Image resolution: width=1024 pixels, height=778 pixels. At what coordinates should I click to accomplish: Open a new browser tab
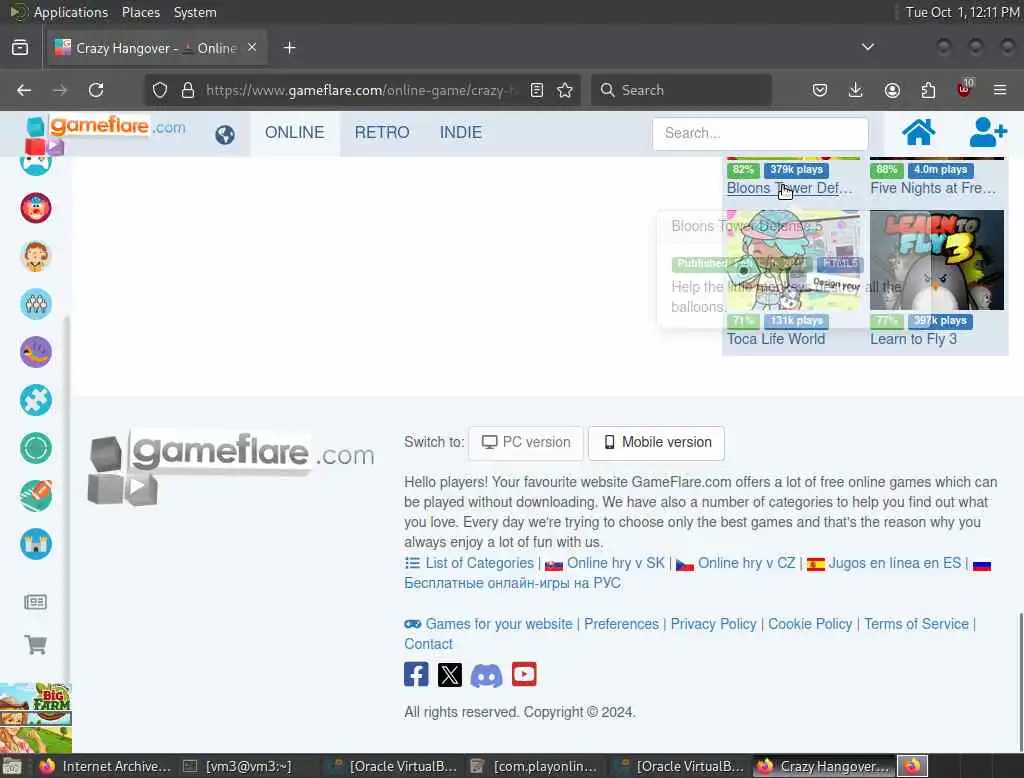tap(289, 48)
